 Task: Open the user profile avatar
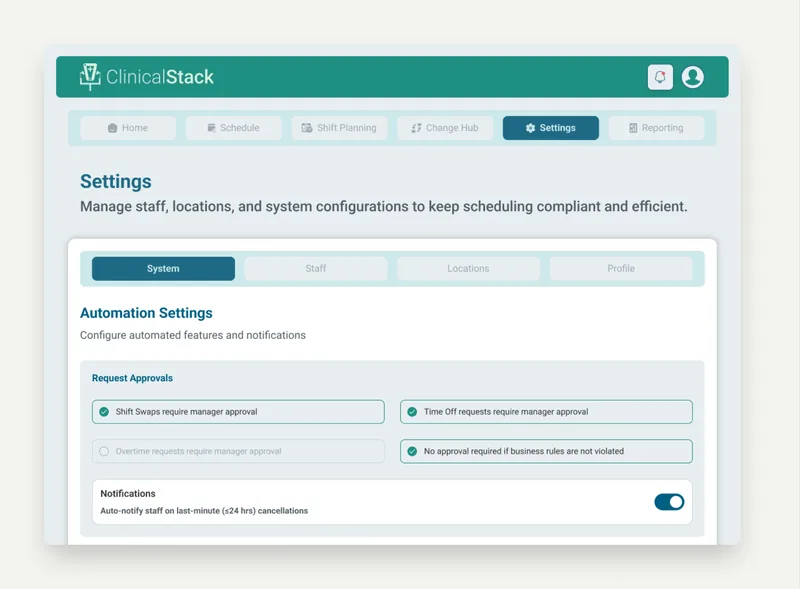tap(693, 77)
